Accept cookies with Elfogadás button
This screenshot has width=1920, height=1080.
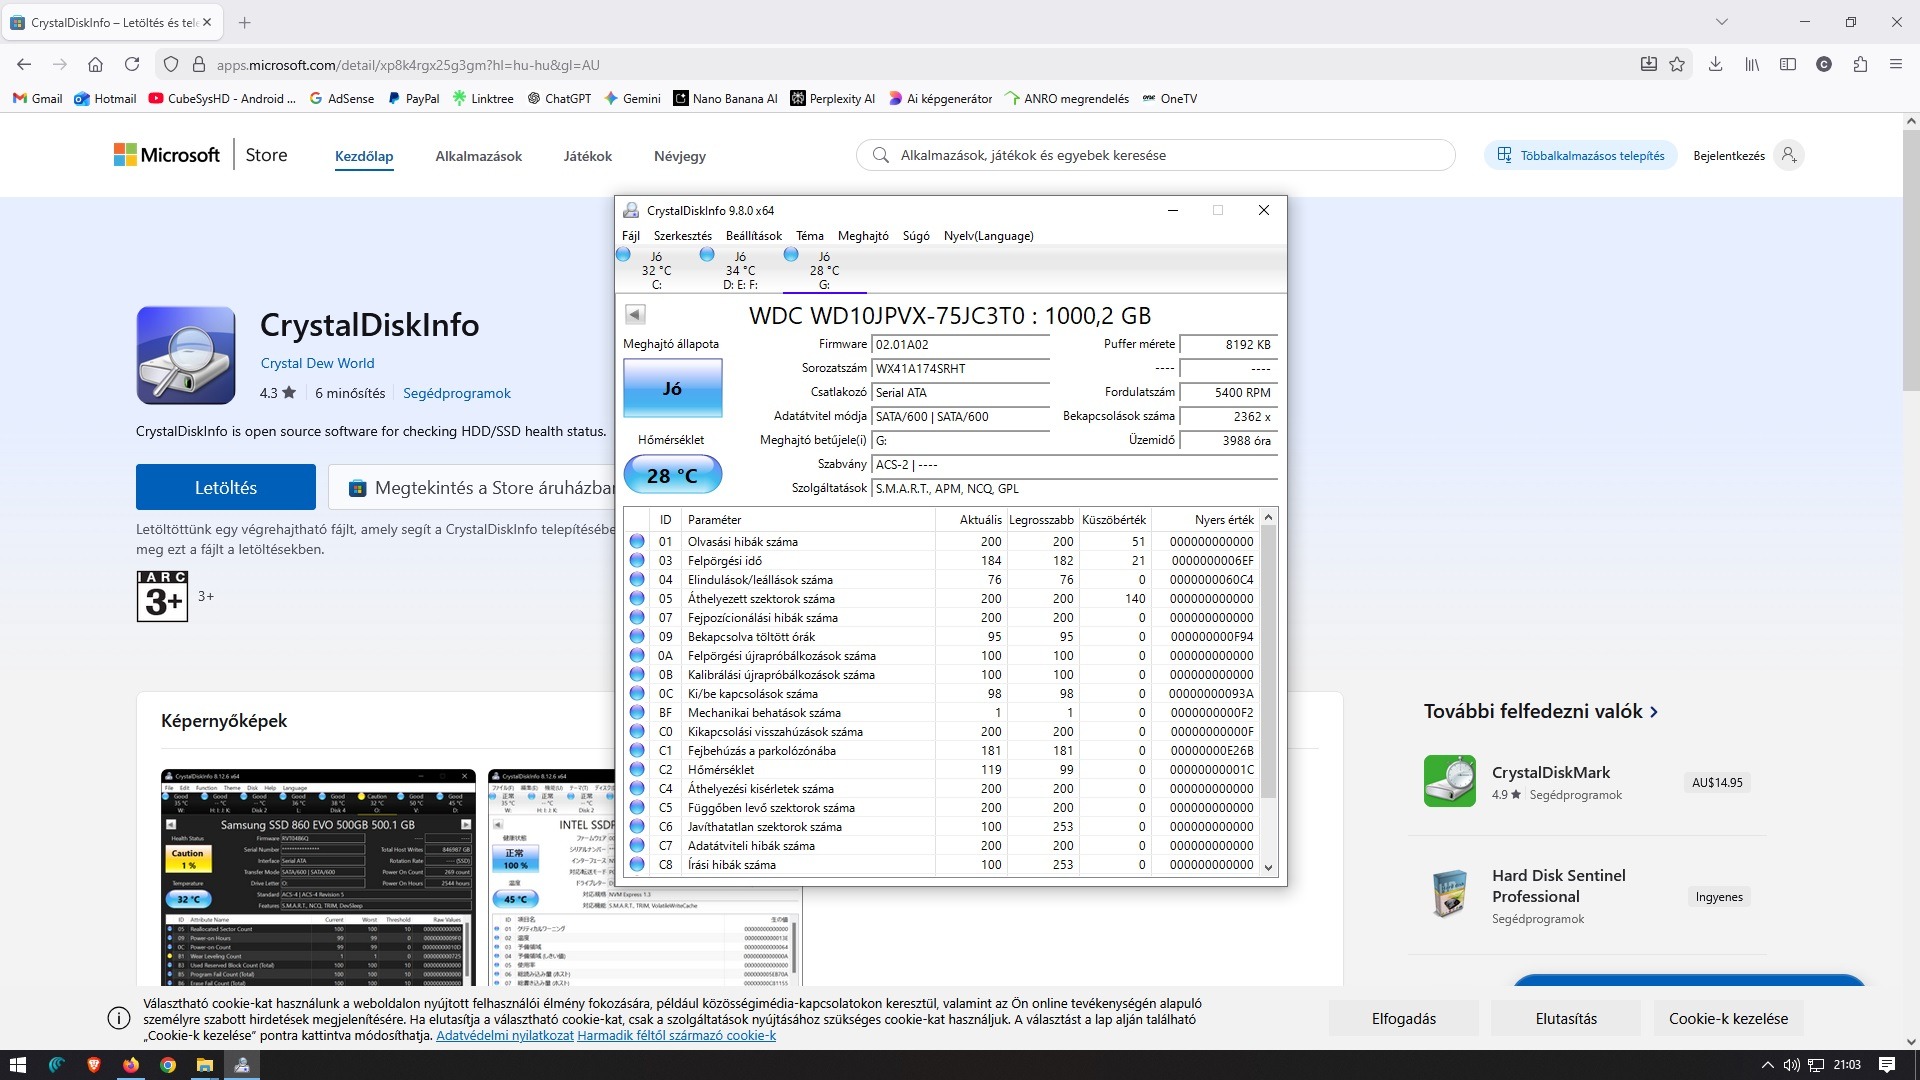tap(1403, 1019)
